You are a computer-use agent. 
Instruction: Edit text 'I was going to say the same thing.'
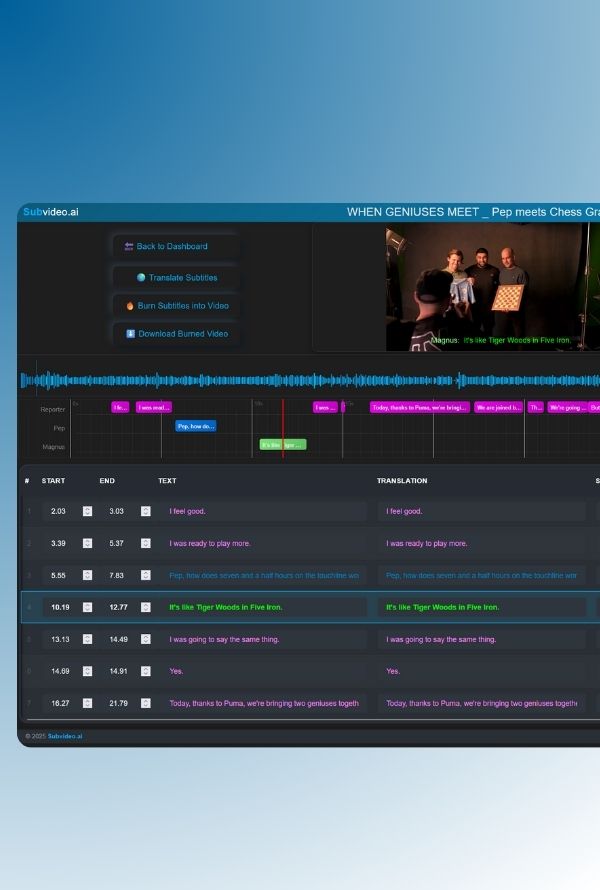(264, 639)
